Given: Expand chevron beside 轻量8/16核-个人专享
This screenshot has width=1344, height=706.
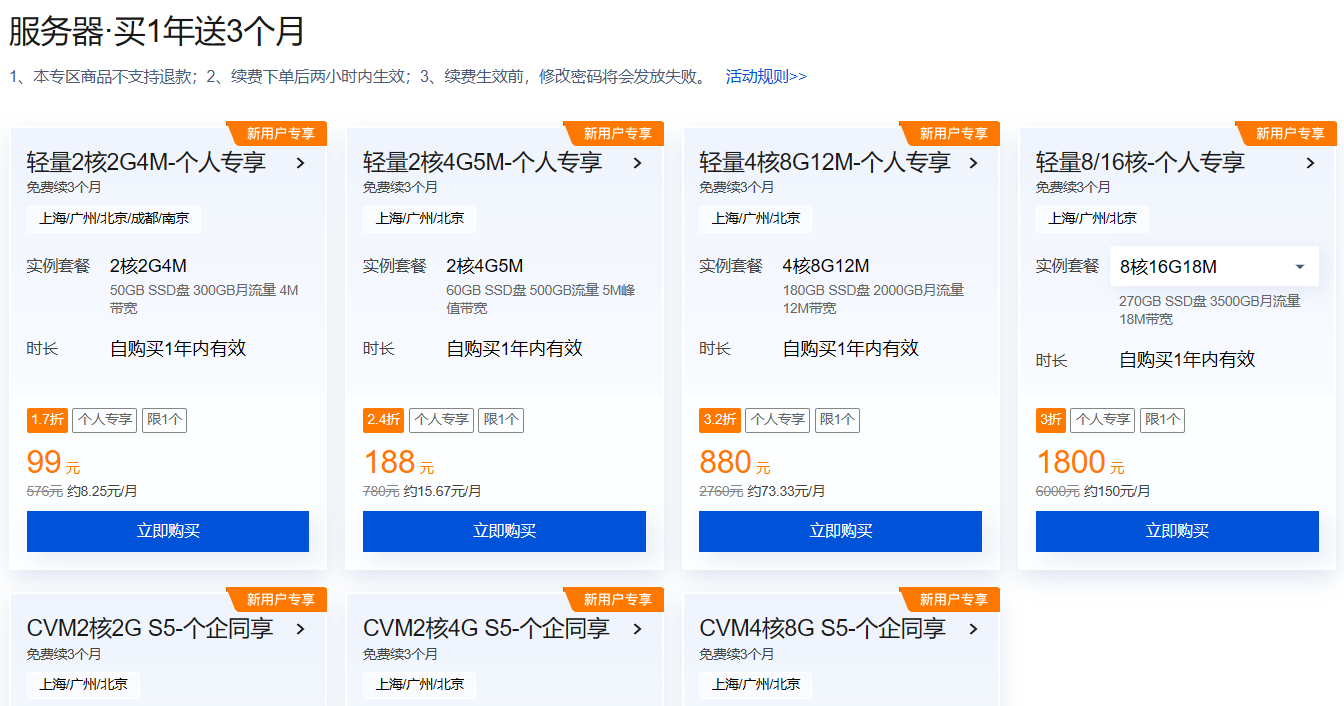Looking at the screenshot, I should coord(1310,163).
